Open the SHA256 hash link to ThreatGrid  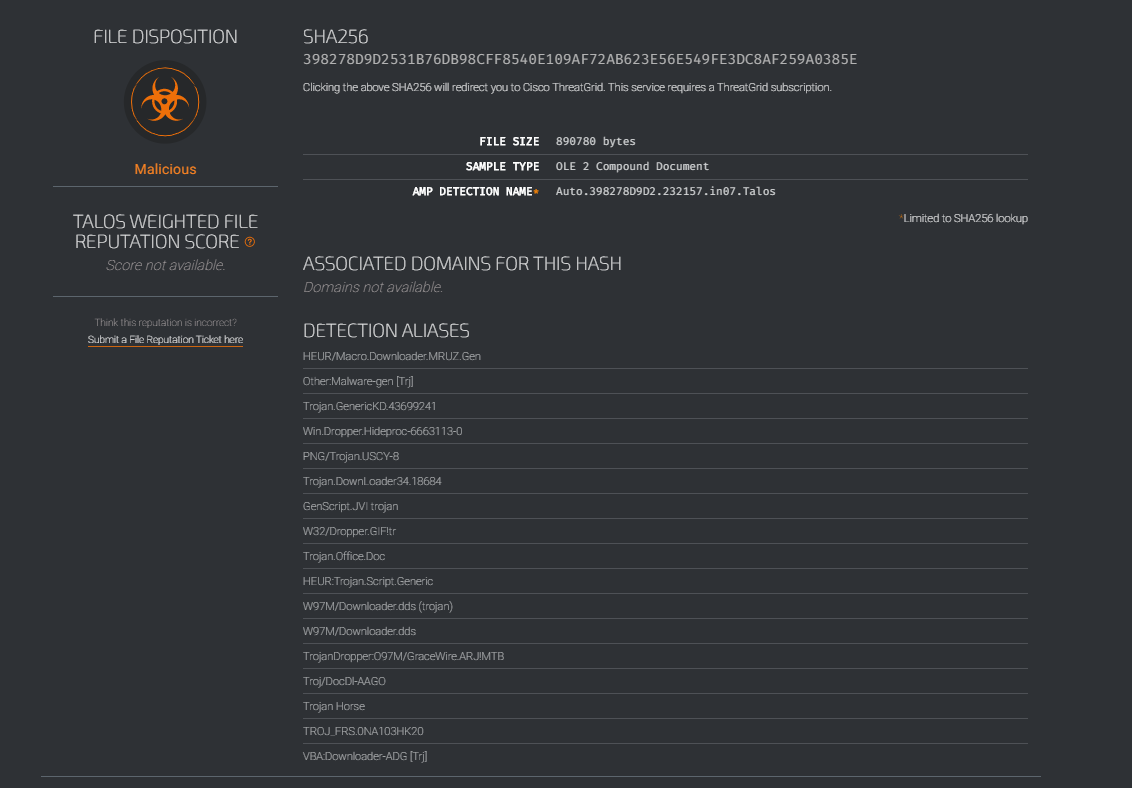(x=580, y=59)
